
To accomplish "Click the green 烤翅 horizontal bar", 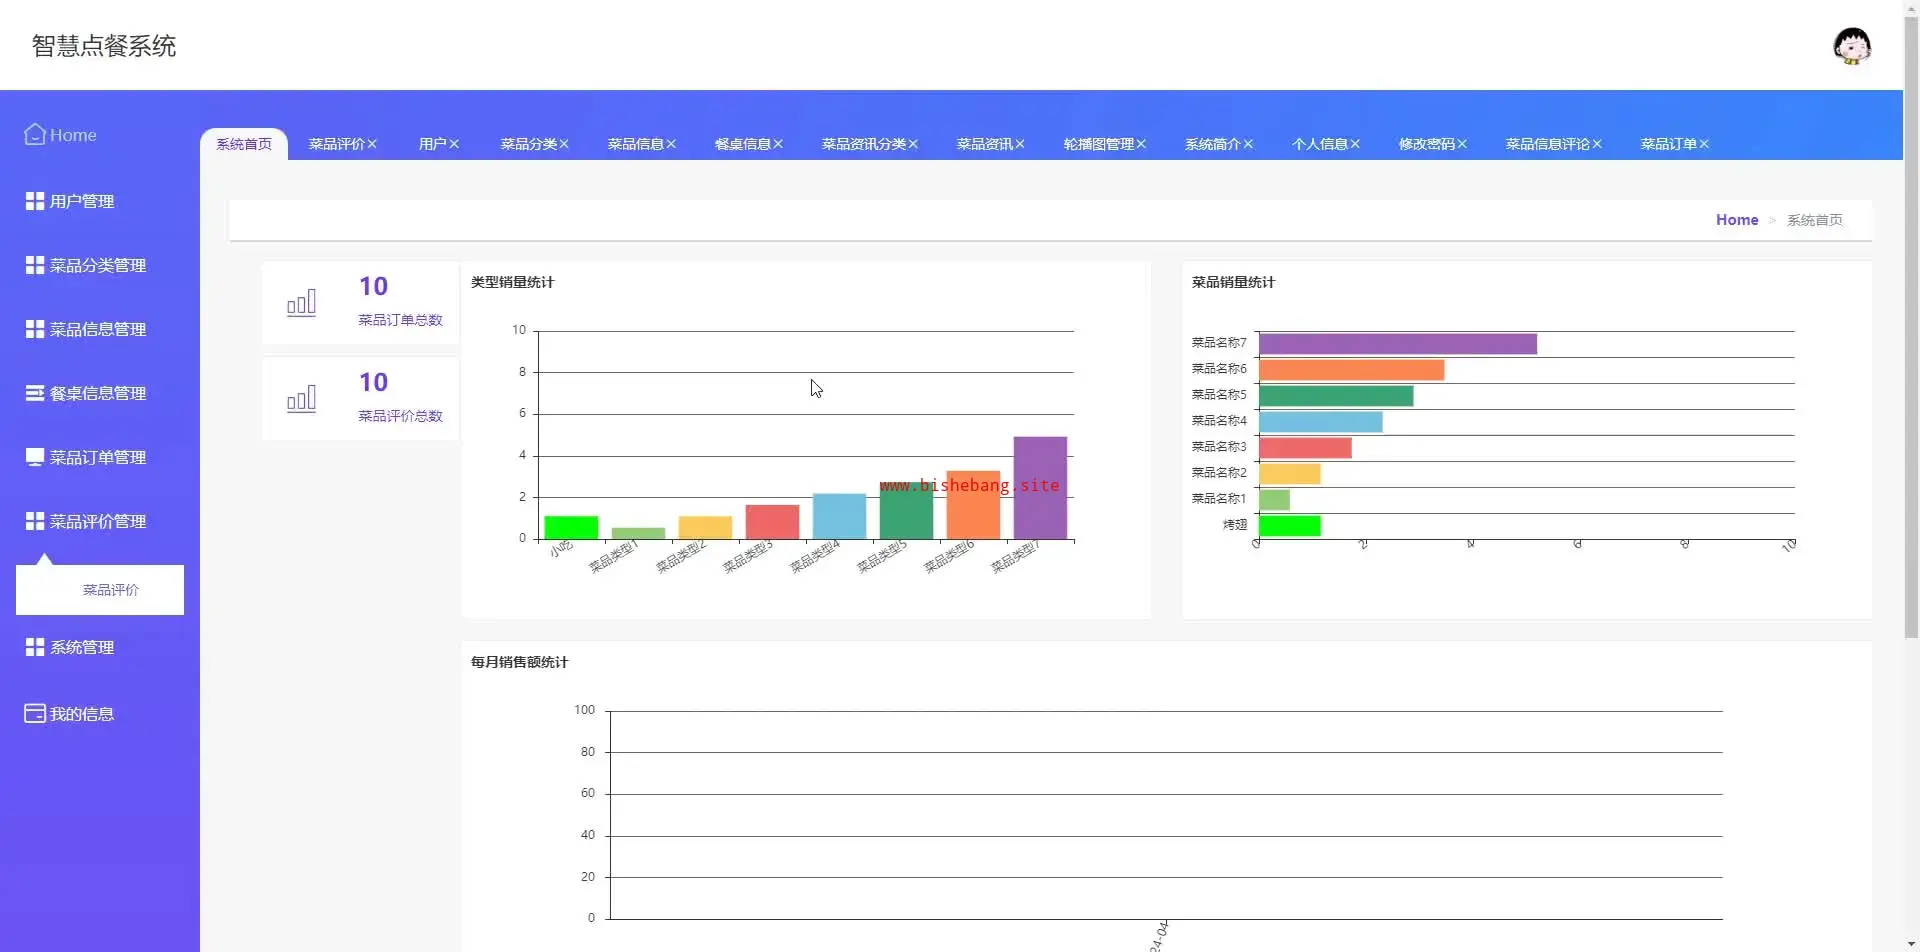I will [1290, 525].
